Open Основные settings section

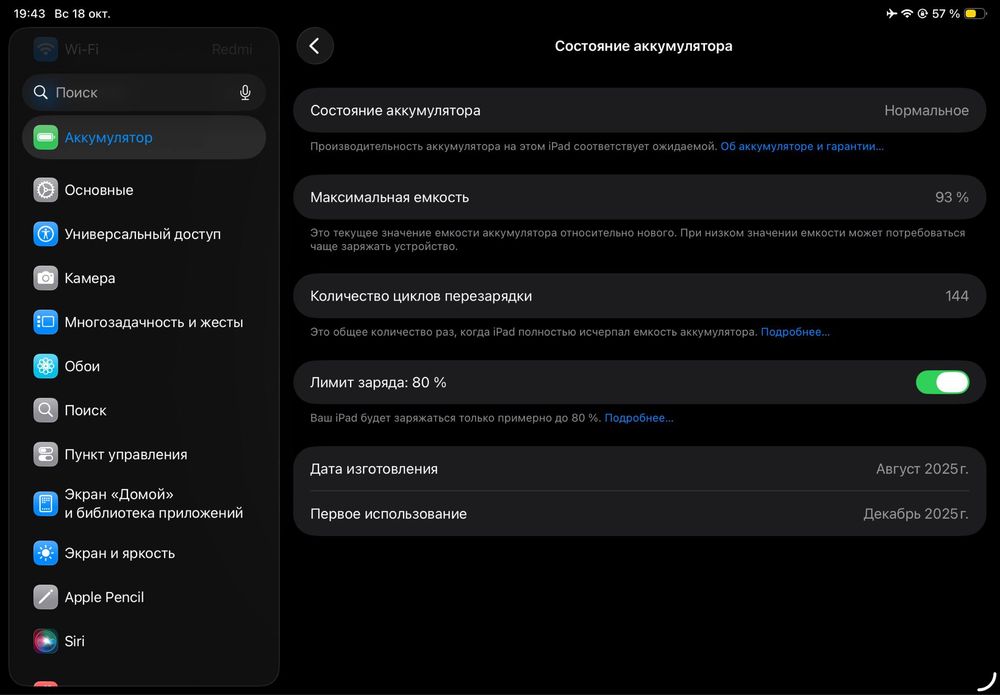click(x=144, y=190)
